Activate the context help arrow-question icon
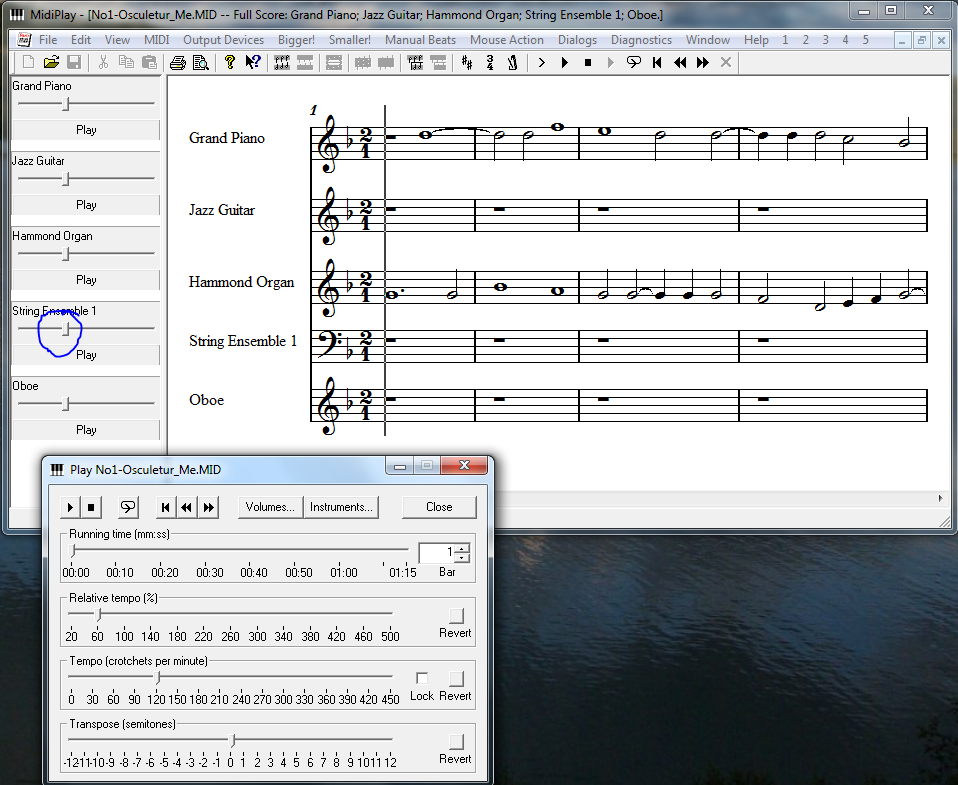 [252, 62]
